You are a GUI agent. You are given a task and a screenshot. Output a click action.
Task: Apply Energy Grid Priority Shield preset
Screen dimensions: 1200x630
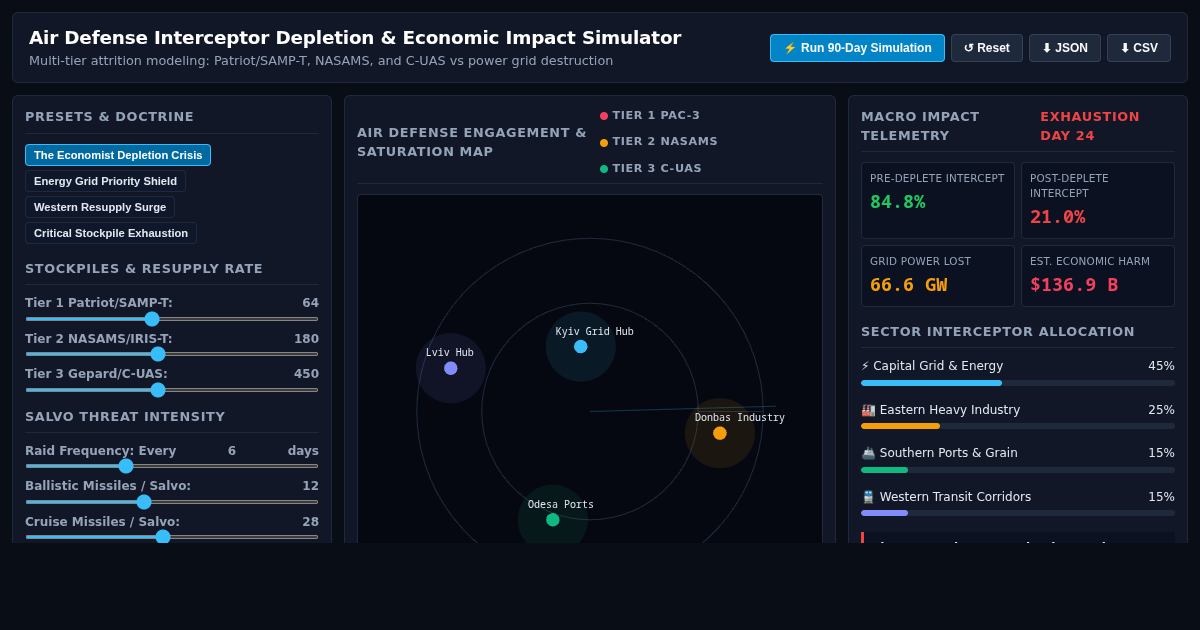[105, 181]
